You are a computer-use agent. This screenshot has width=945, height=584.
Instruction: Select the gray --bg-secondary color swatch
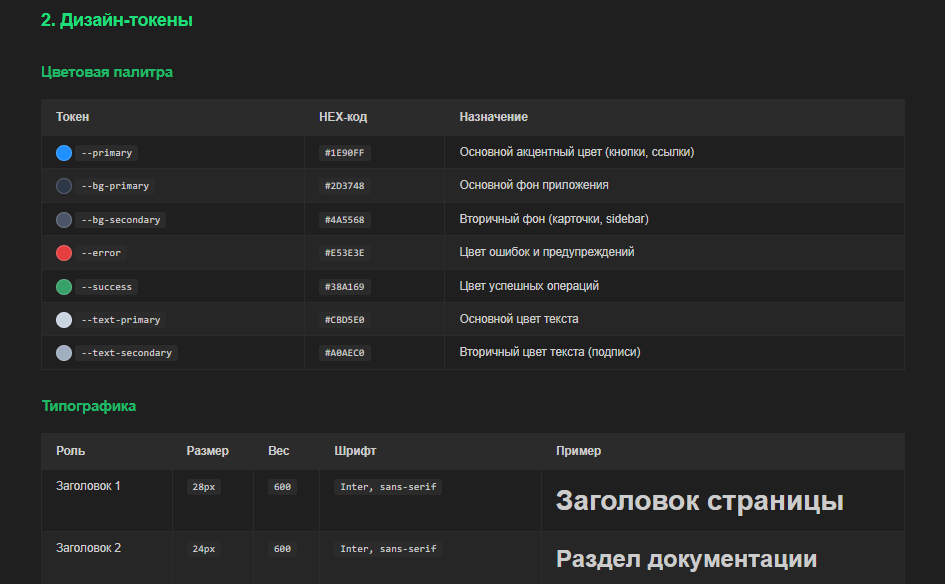coord(64,220)
